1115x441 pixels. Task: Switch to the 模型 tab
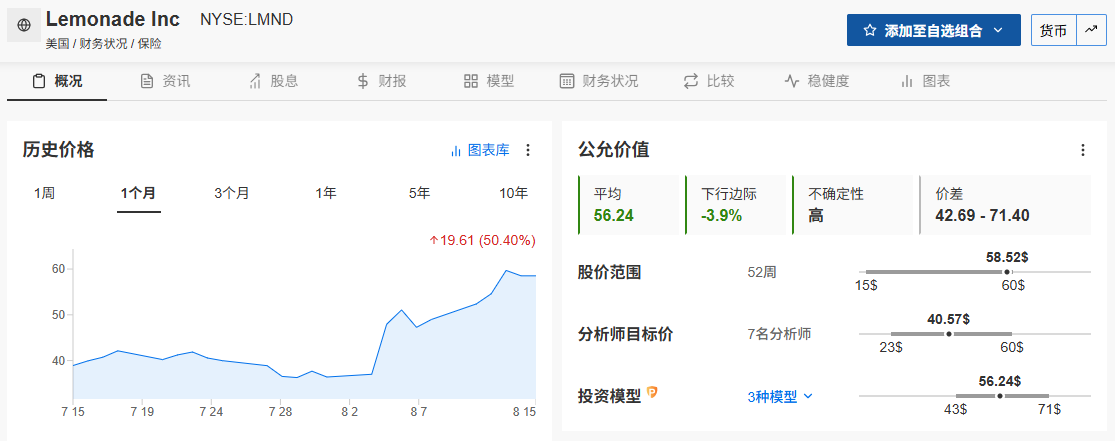pos(490,81)
